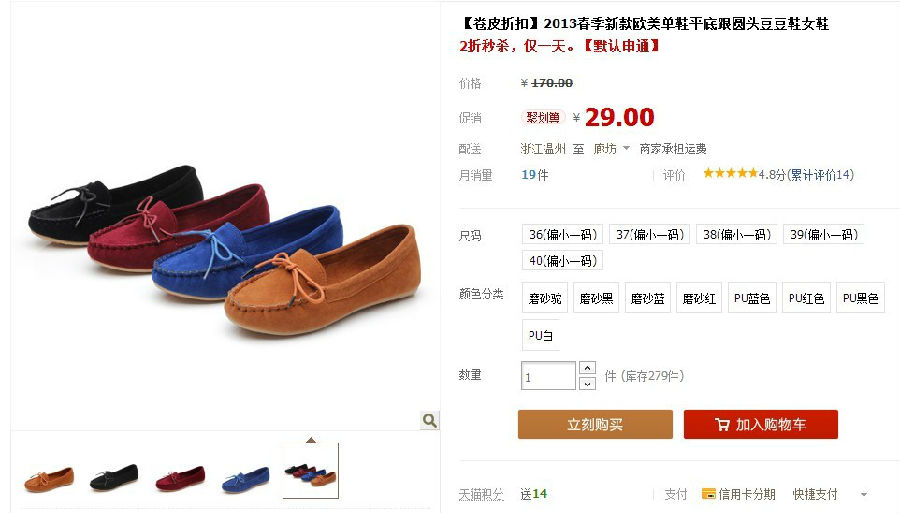Viewport: 900px width, 513px height.
Task: Pick the 磨砂驼 color option
Action: (545, 298)
